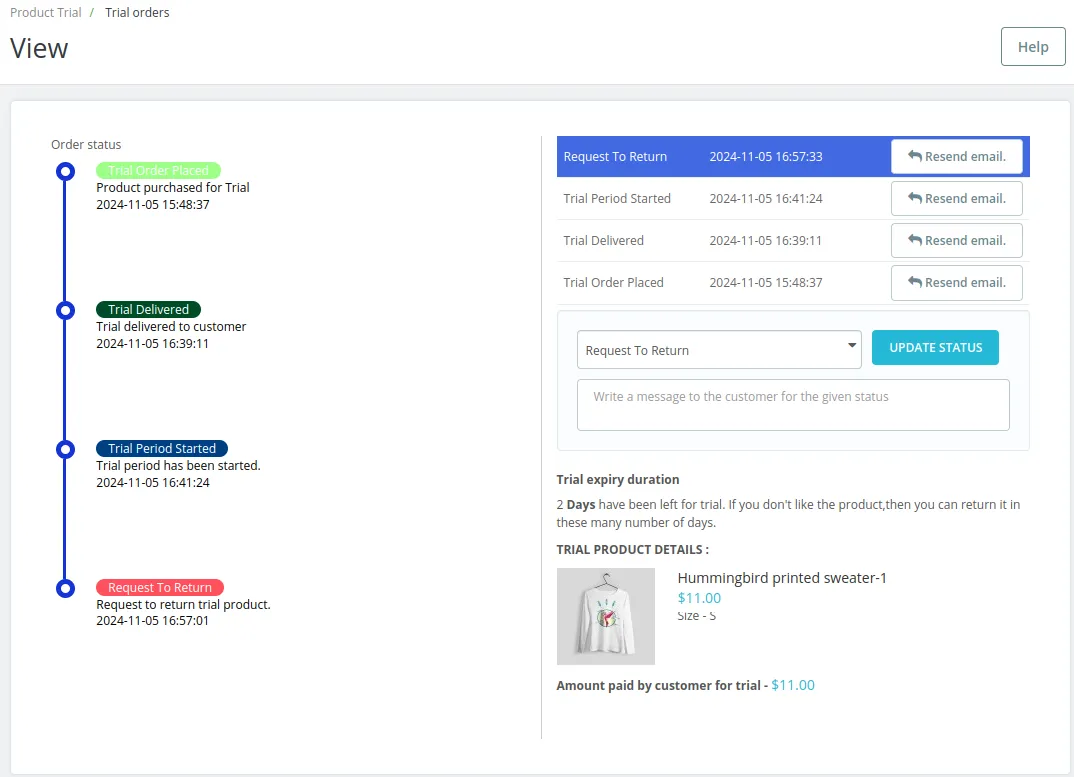The width and height of the screenshot is (1074, 777).
Task: Click the UPDATE STATUS button
Action: [935, 347]
